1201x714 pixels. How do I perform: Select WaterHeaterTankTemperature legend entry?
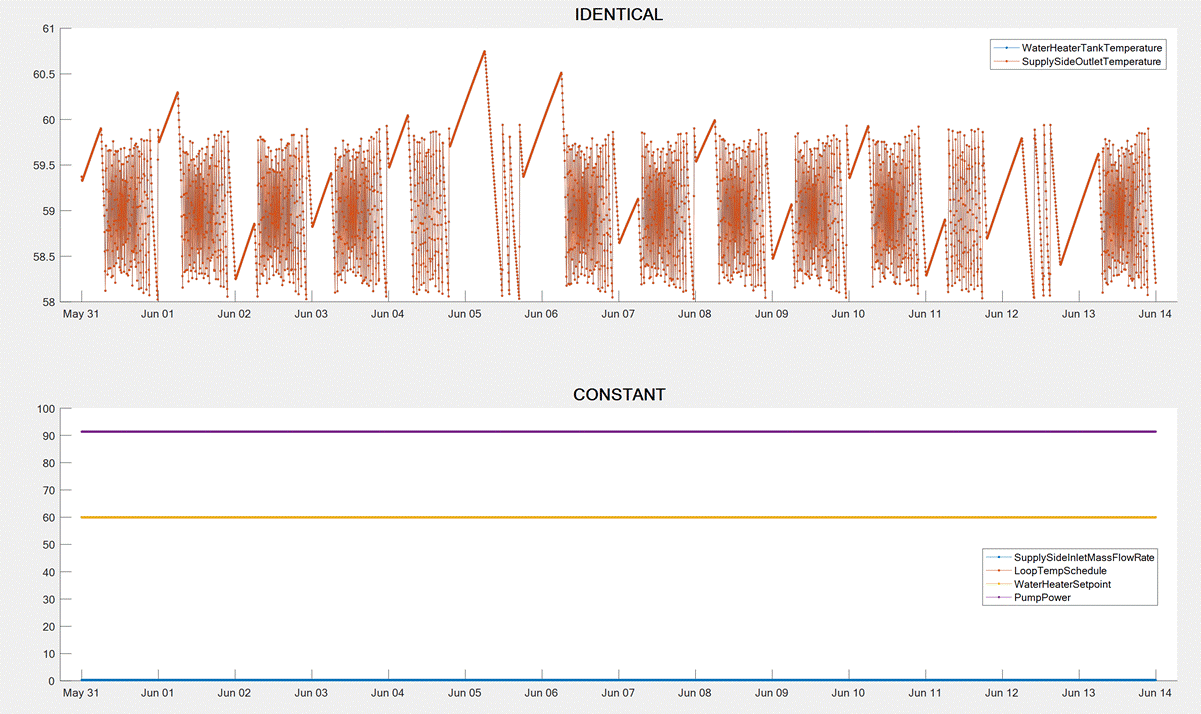[1076, 48]
